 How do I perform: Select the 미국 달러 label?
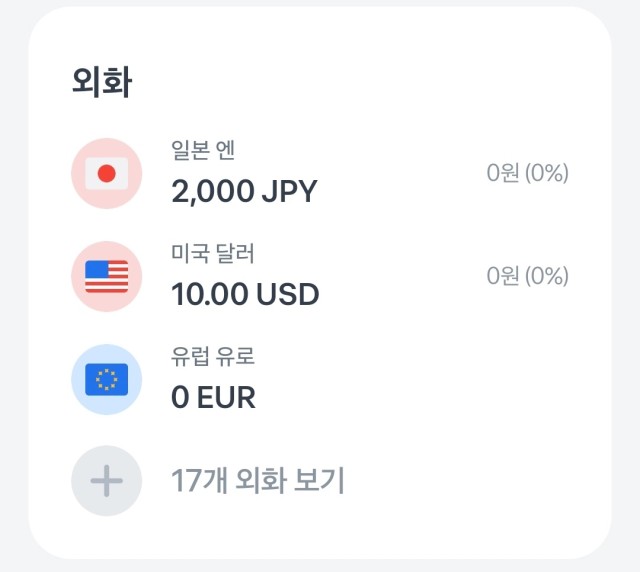point(213,253)
